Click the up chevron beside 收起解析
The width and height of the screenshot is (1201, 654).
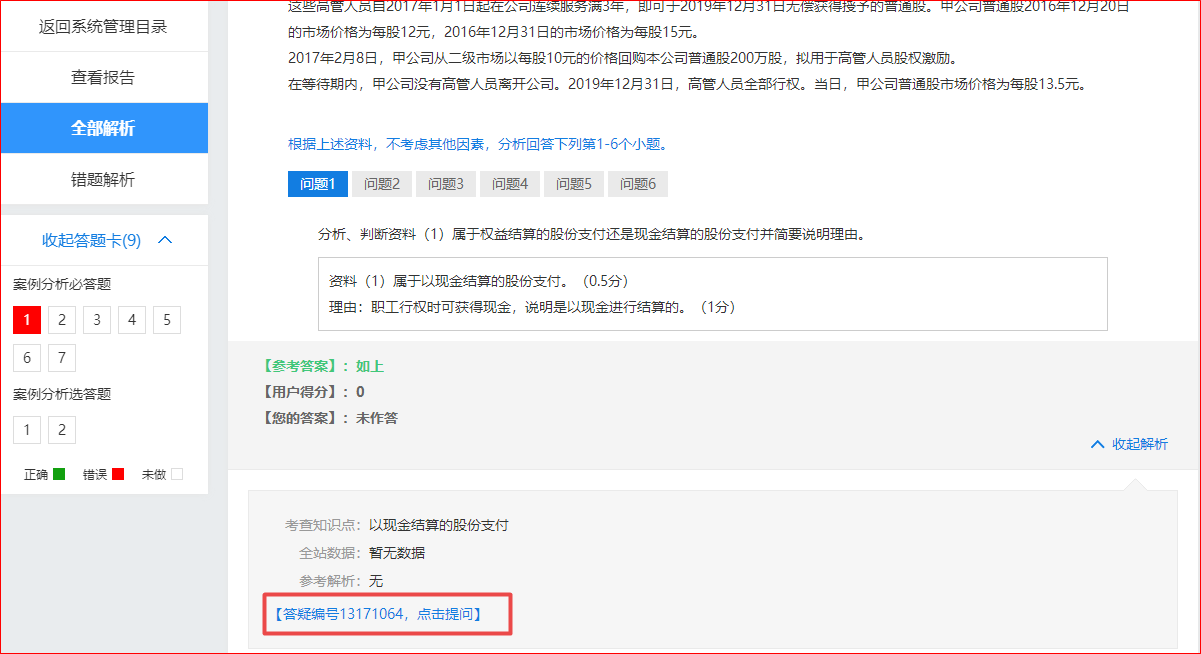[x=1098, y=444]
